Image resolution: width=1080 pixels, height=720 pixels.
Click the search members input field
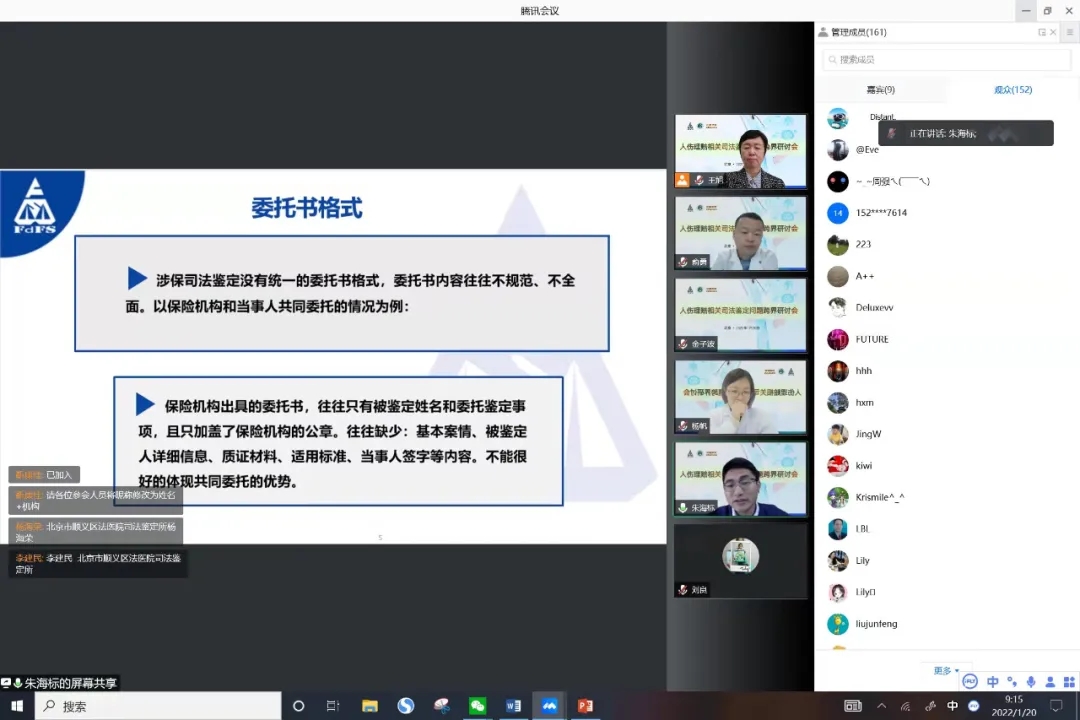[x=946, y=60]
